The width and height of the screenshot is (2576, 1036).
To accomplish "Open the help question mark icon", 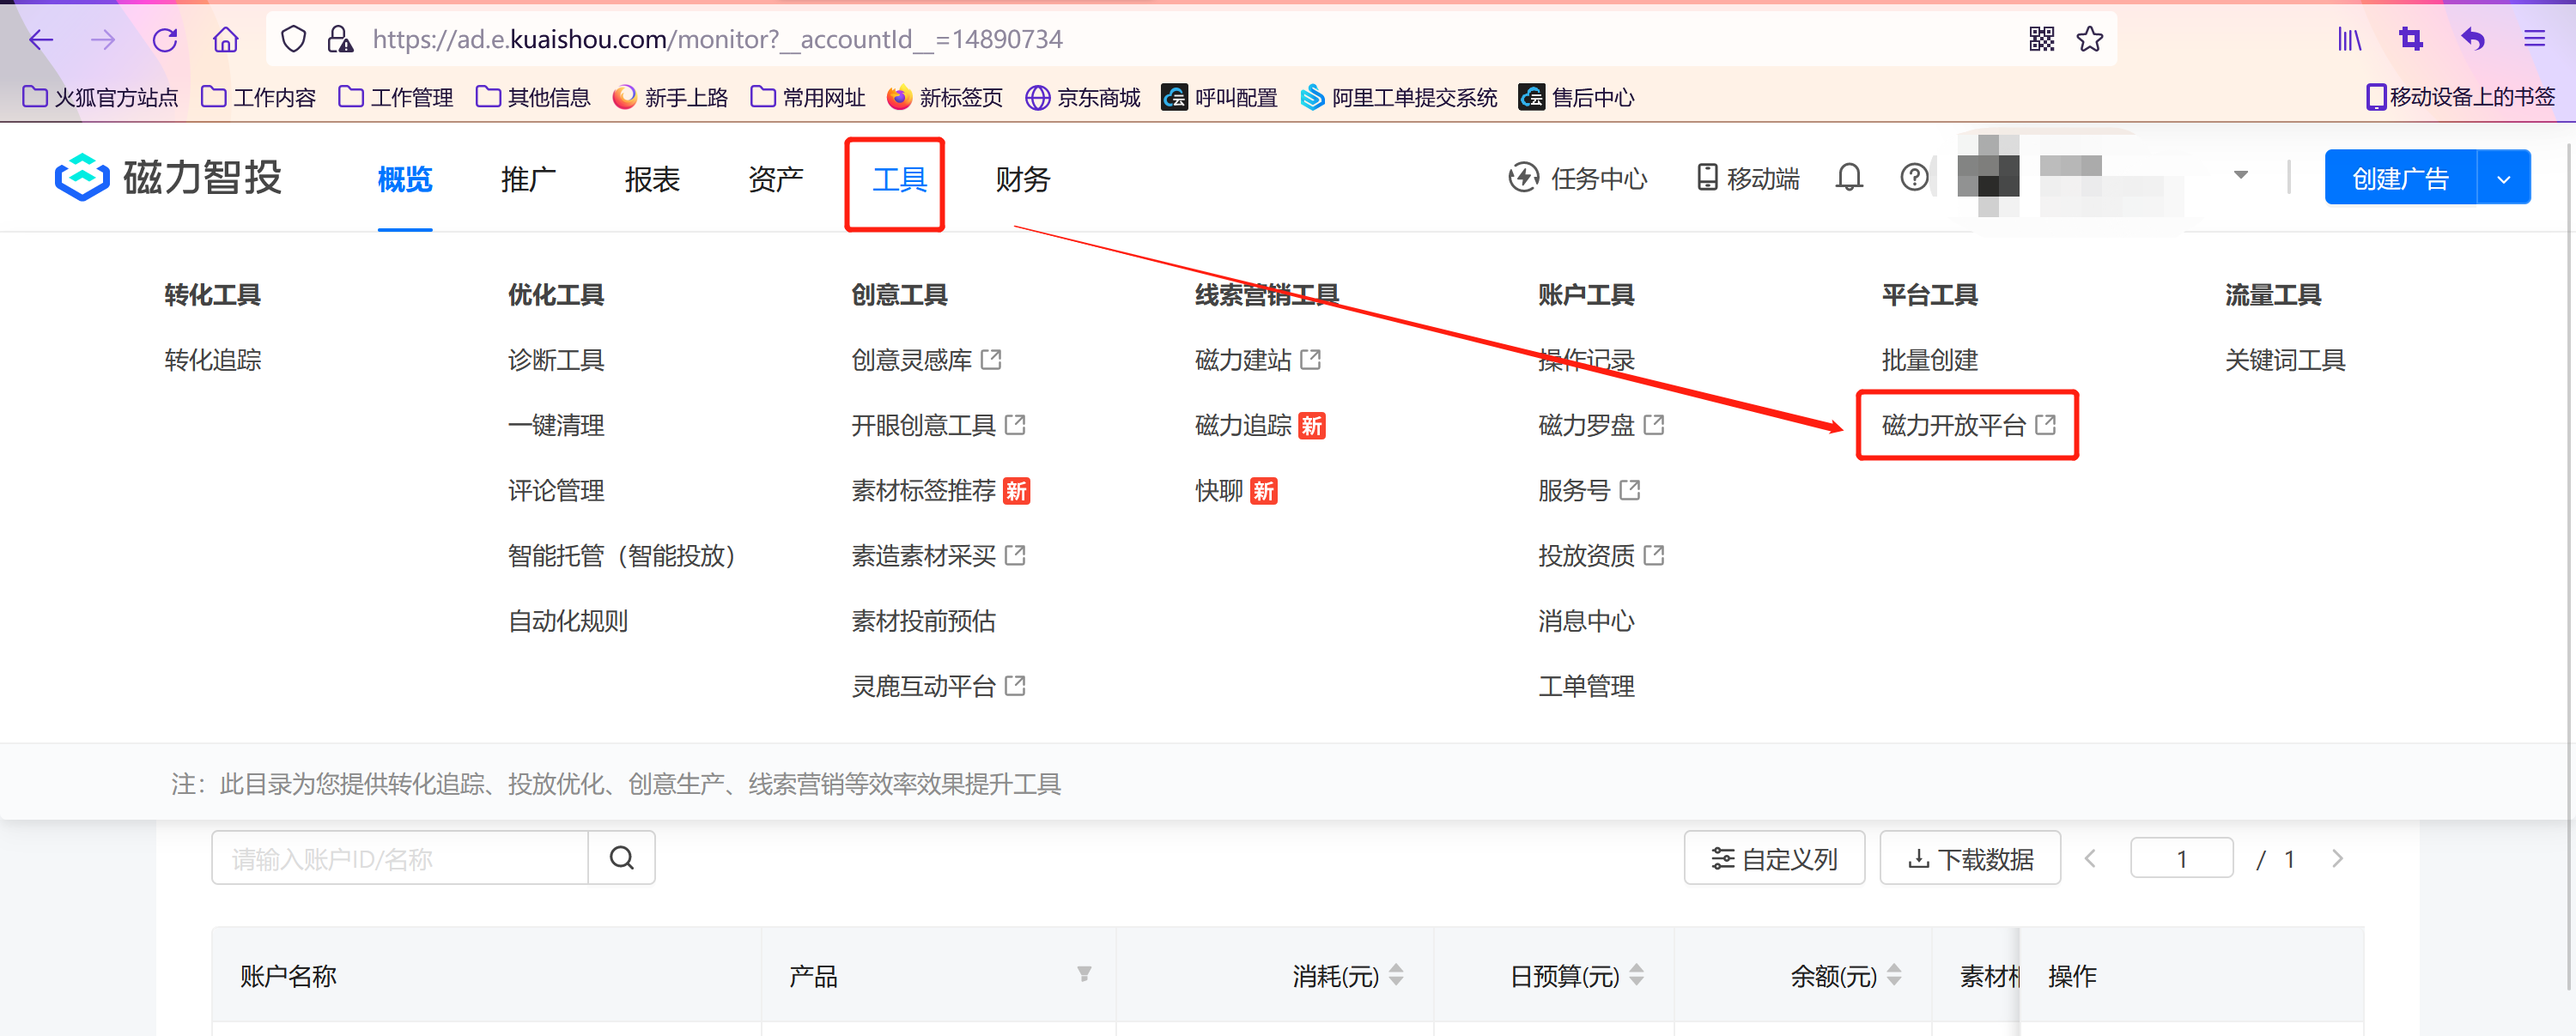I will point(1914,178).
